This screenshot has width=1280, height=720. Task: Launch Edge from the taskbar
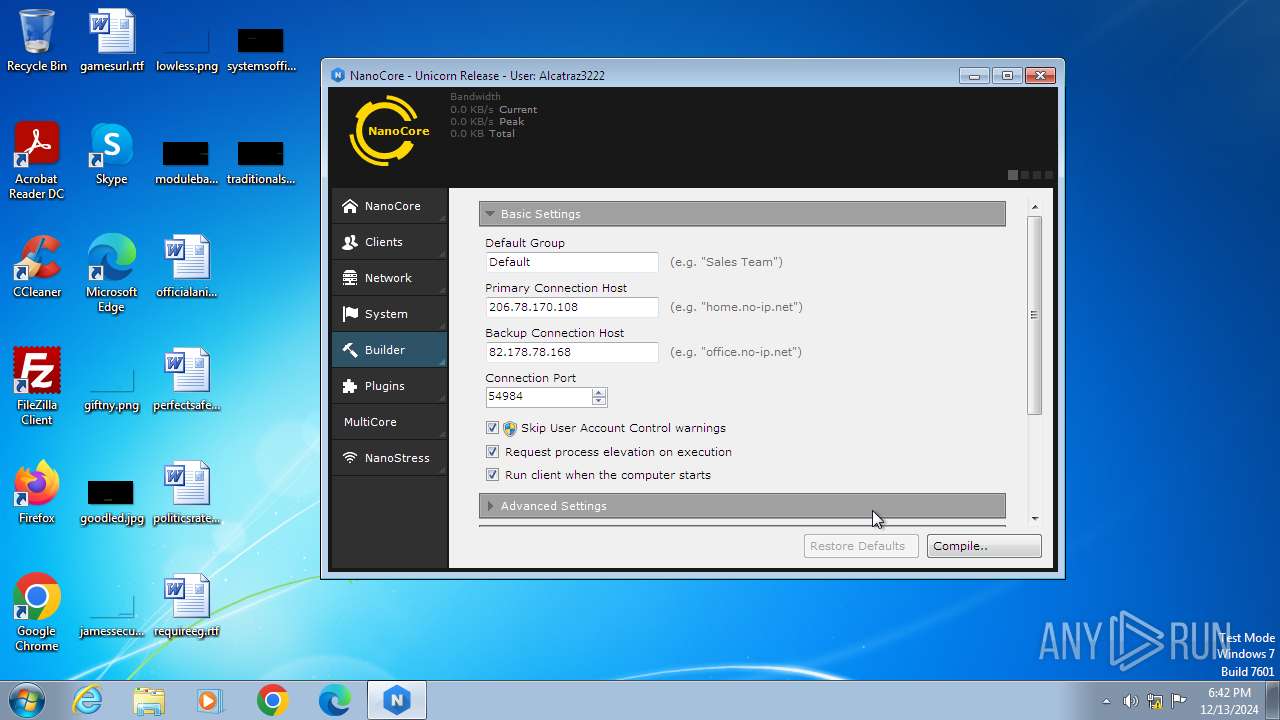tap(334, 700)
